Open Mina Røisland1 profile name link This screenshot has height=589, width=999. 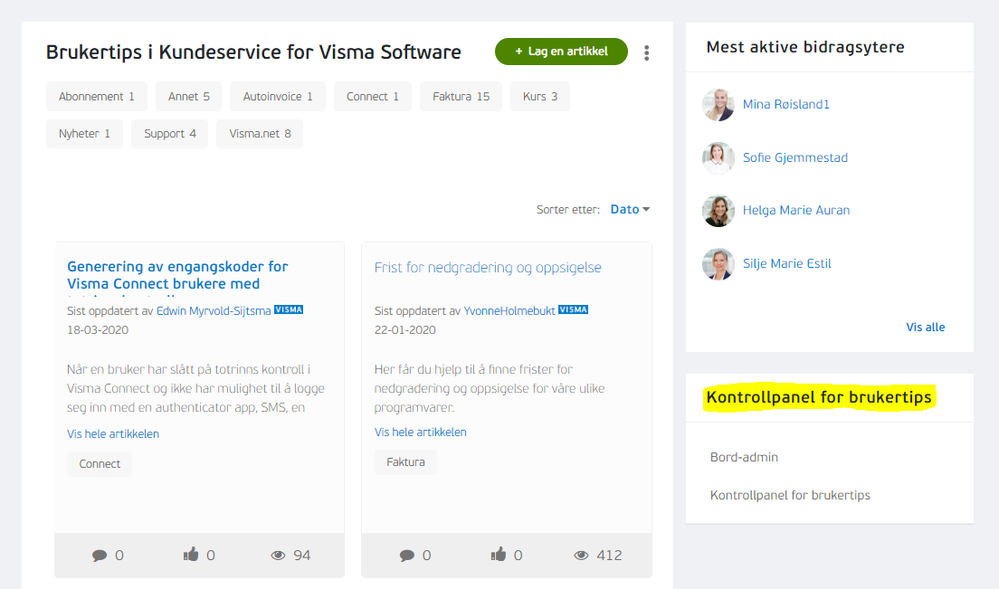coord(786,105)
